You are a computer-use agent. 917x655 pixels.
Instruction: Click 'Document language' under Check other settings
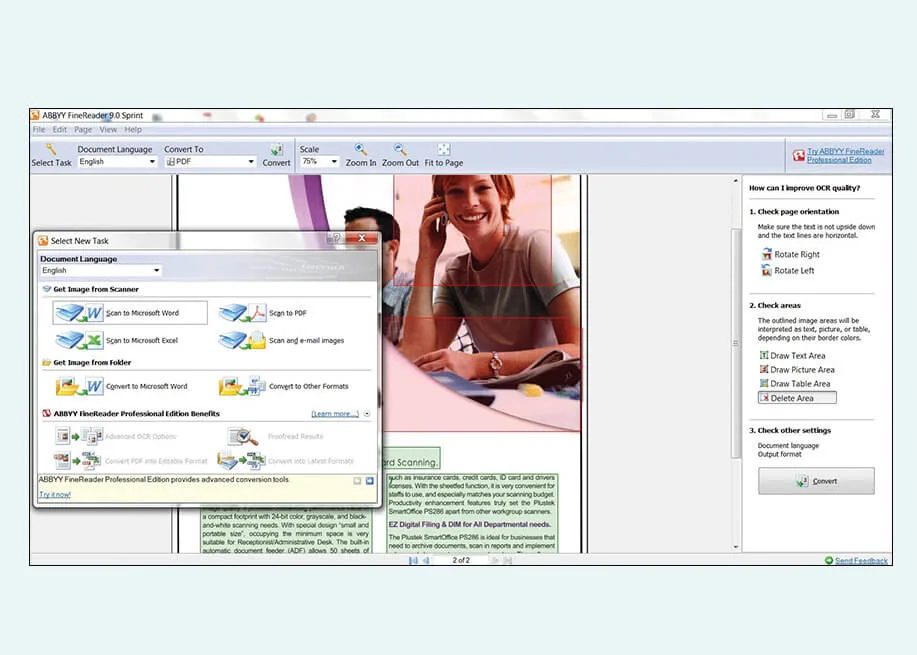788,446
